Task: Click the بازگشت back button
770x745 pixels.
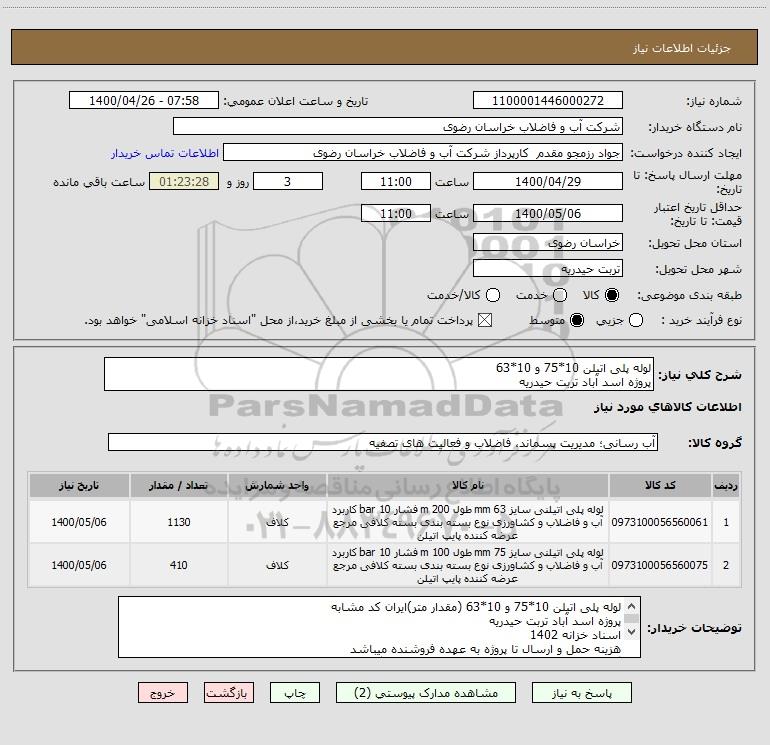Action: pyautogui.click(x=229, y=693)
